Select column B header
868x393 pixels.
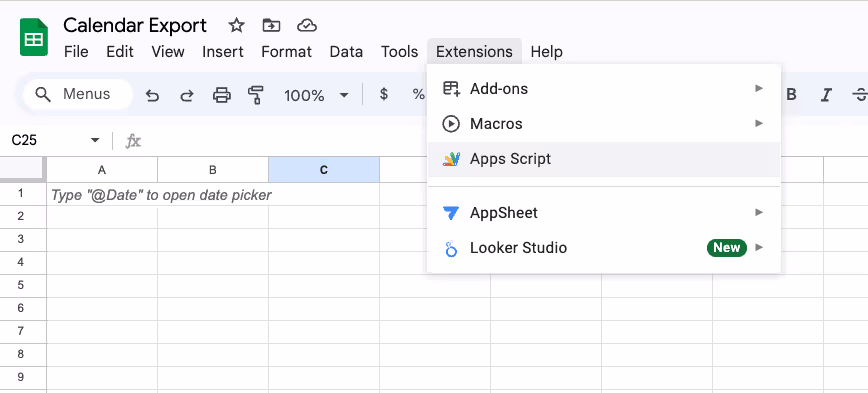pyautogui.click(x=213, y=170)
